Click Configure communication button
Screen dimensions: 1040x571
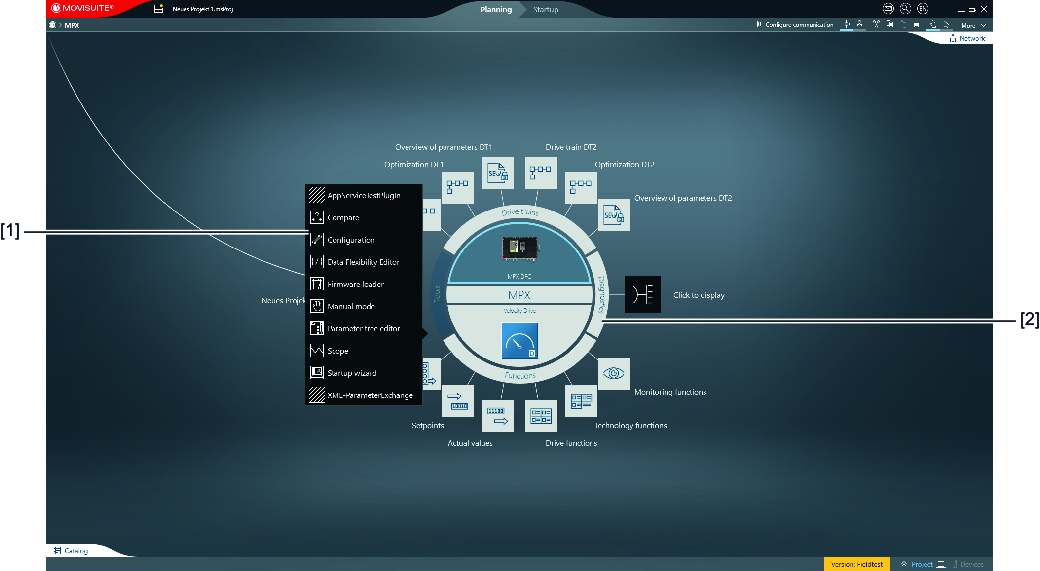[797, 25]
